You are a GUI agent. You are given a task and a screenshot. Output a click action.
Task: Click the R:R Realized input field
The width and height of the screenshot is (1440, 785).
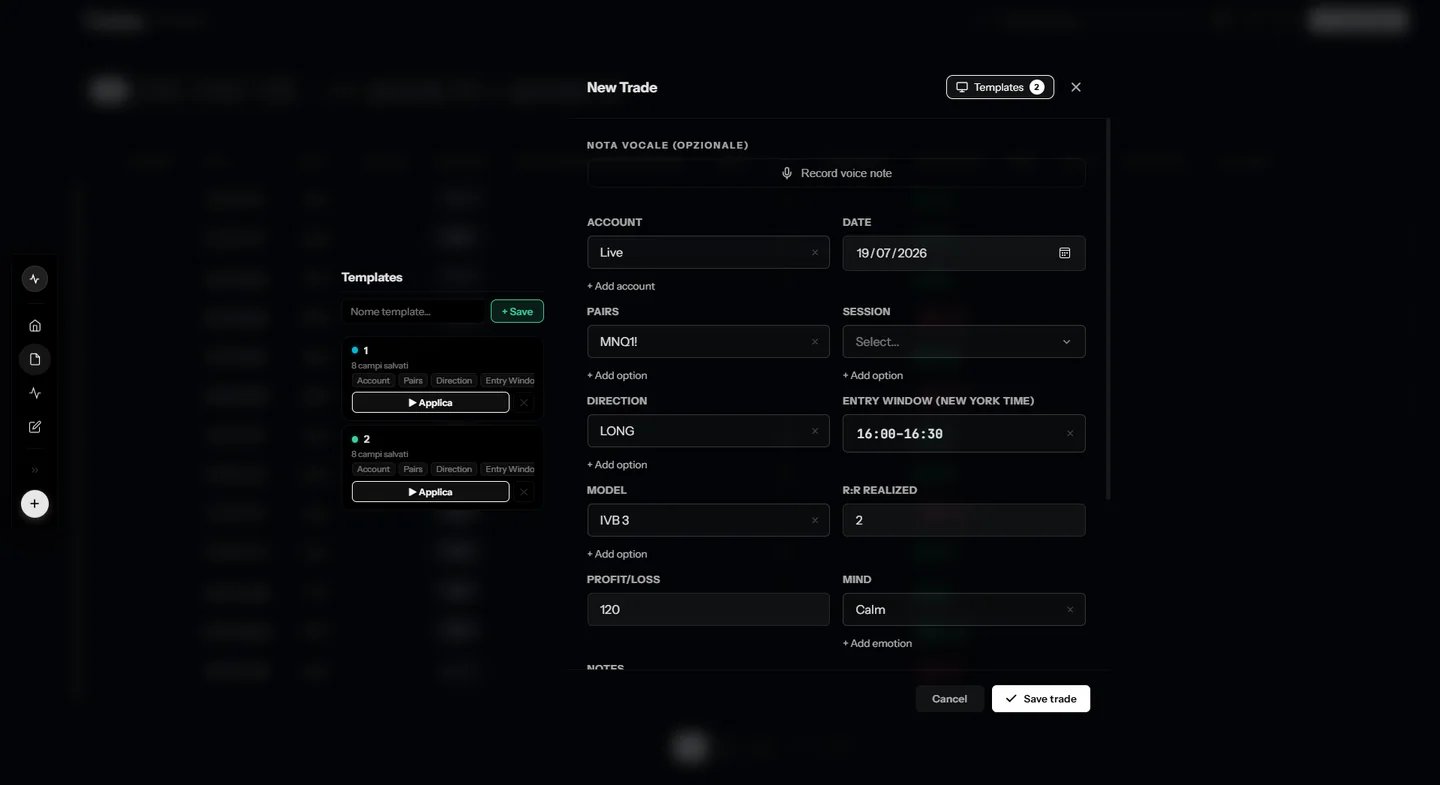(x=964, y=520)
